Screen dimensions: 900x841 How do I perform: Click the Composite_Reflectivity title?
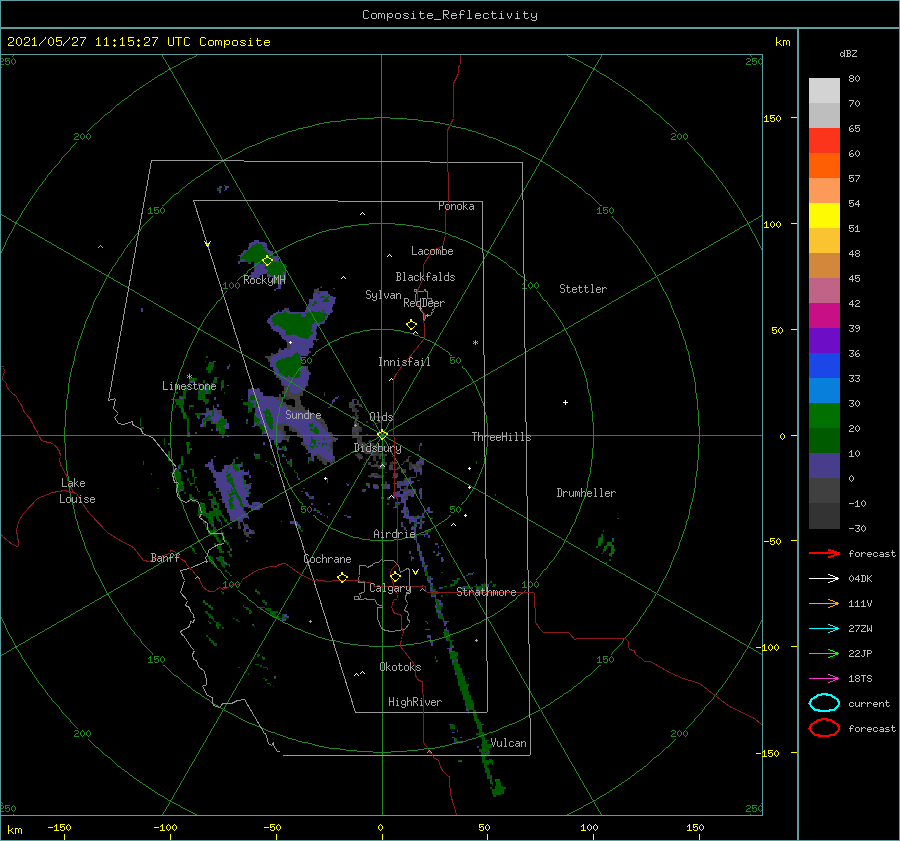coord(450,15)
